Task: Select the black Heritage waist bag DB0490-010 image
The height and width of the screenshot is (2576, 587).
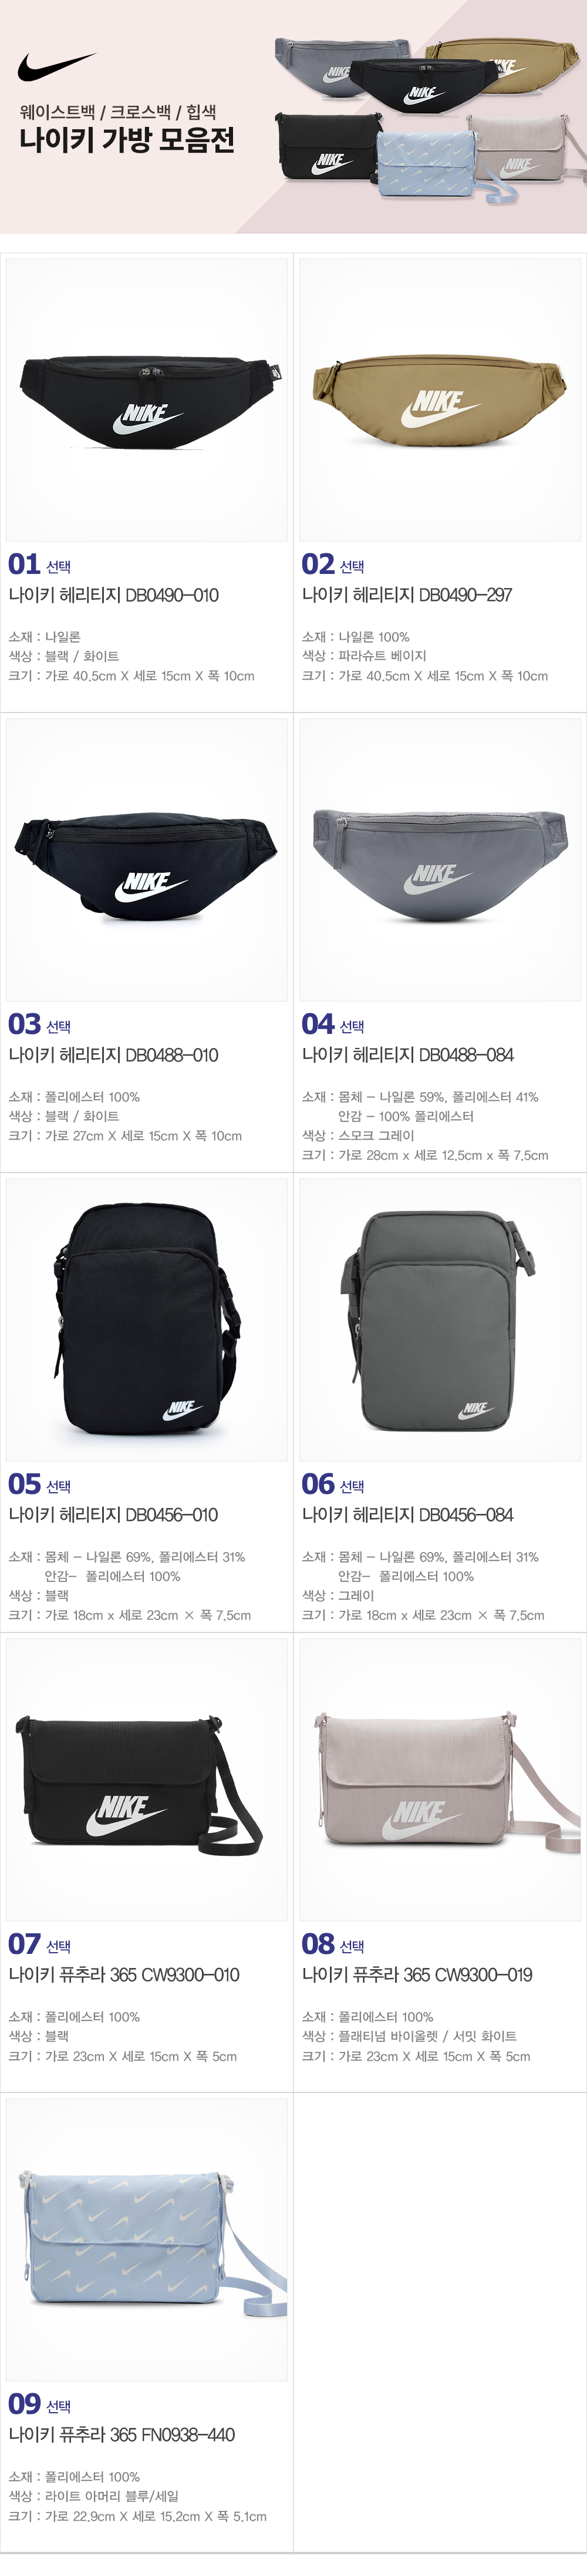Action: pos(147,399)
